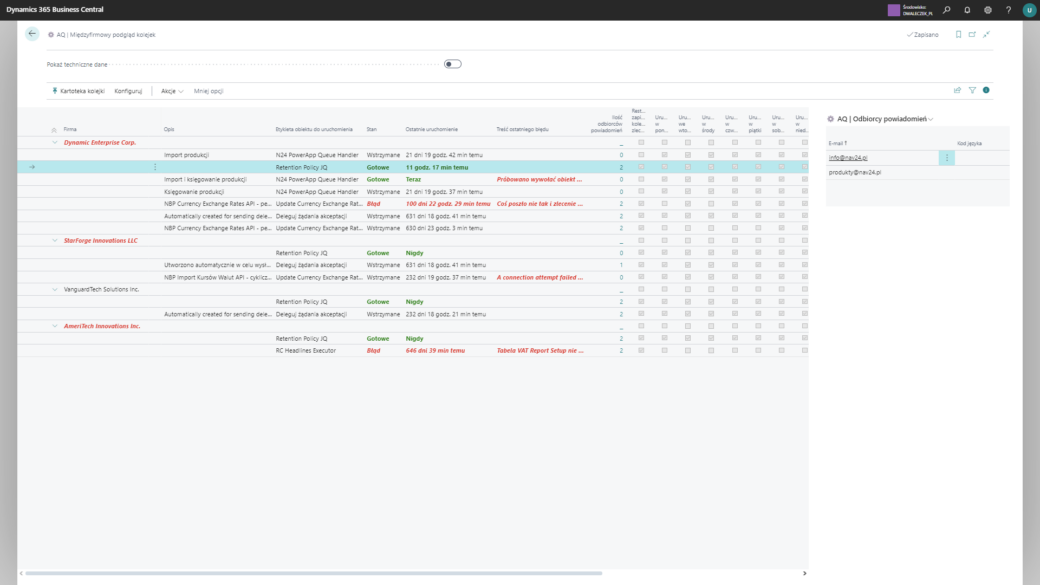Open the search magnifier in top bar
Screen dimensions: 1040x585
947,10
